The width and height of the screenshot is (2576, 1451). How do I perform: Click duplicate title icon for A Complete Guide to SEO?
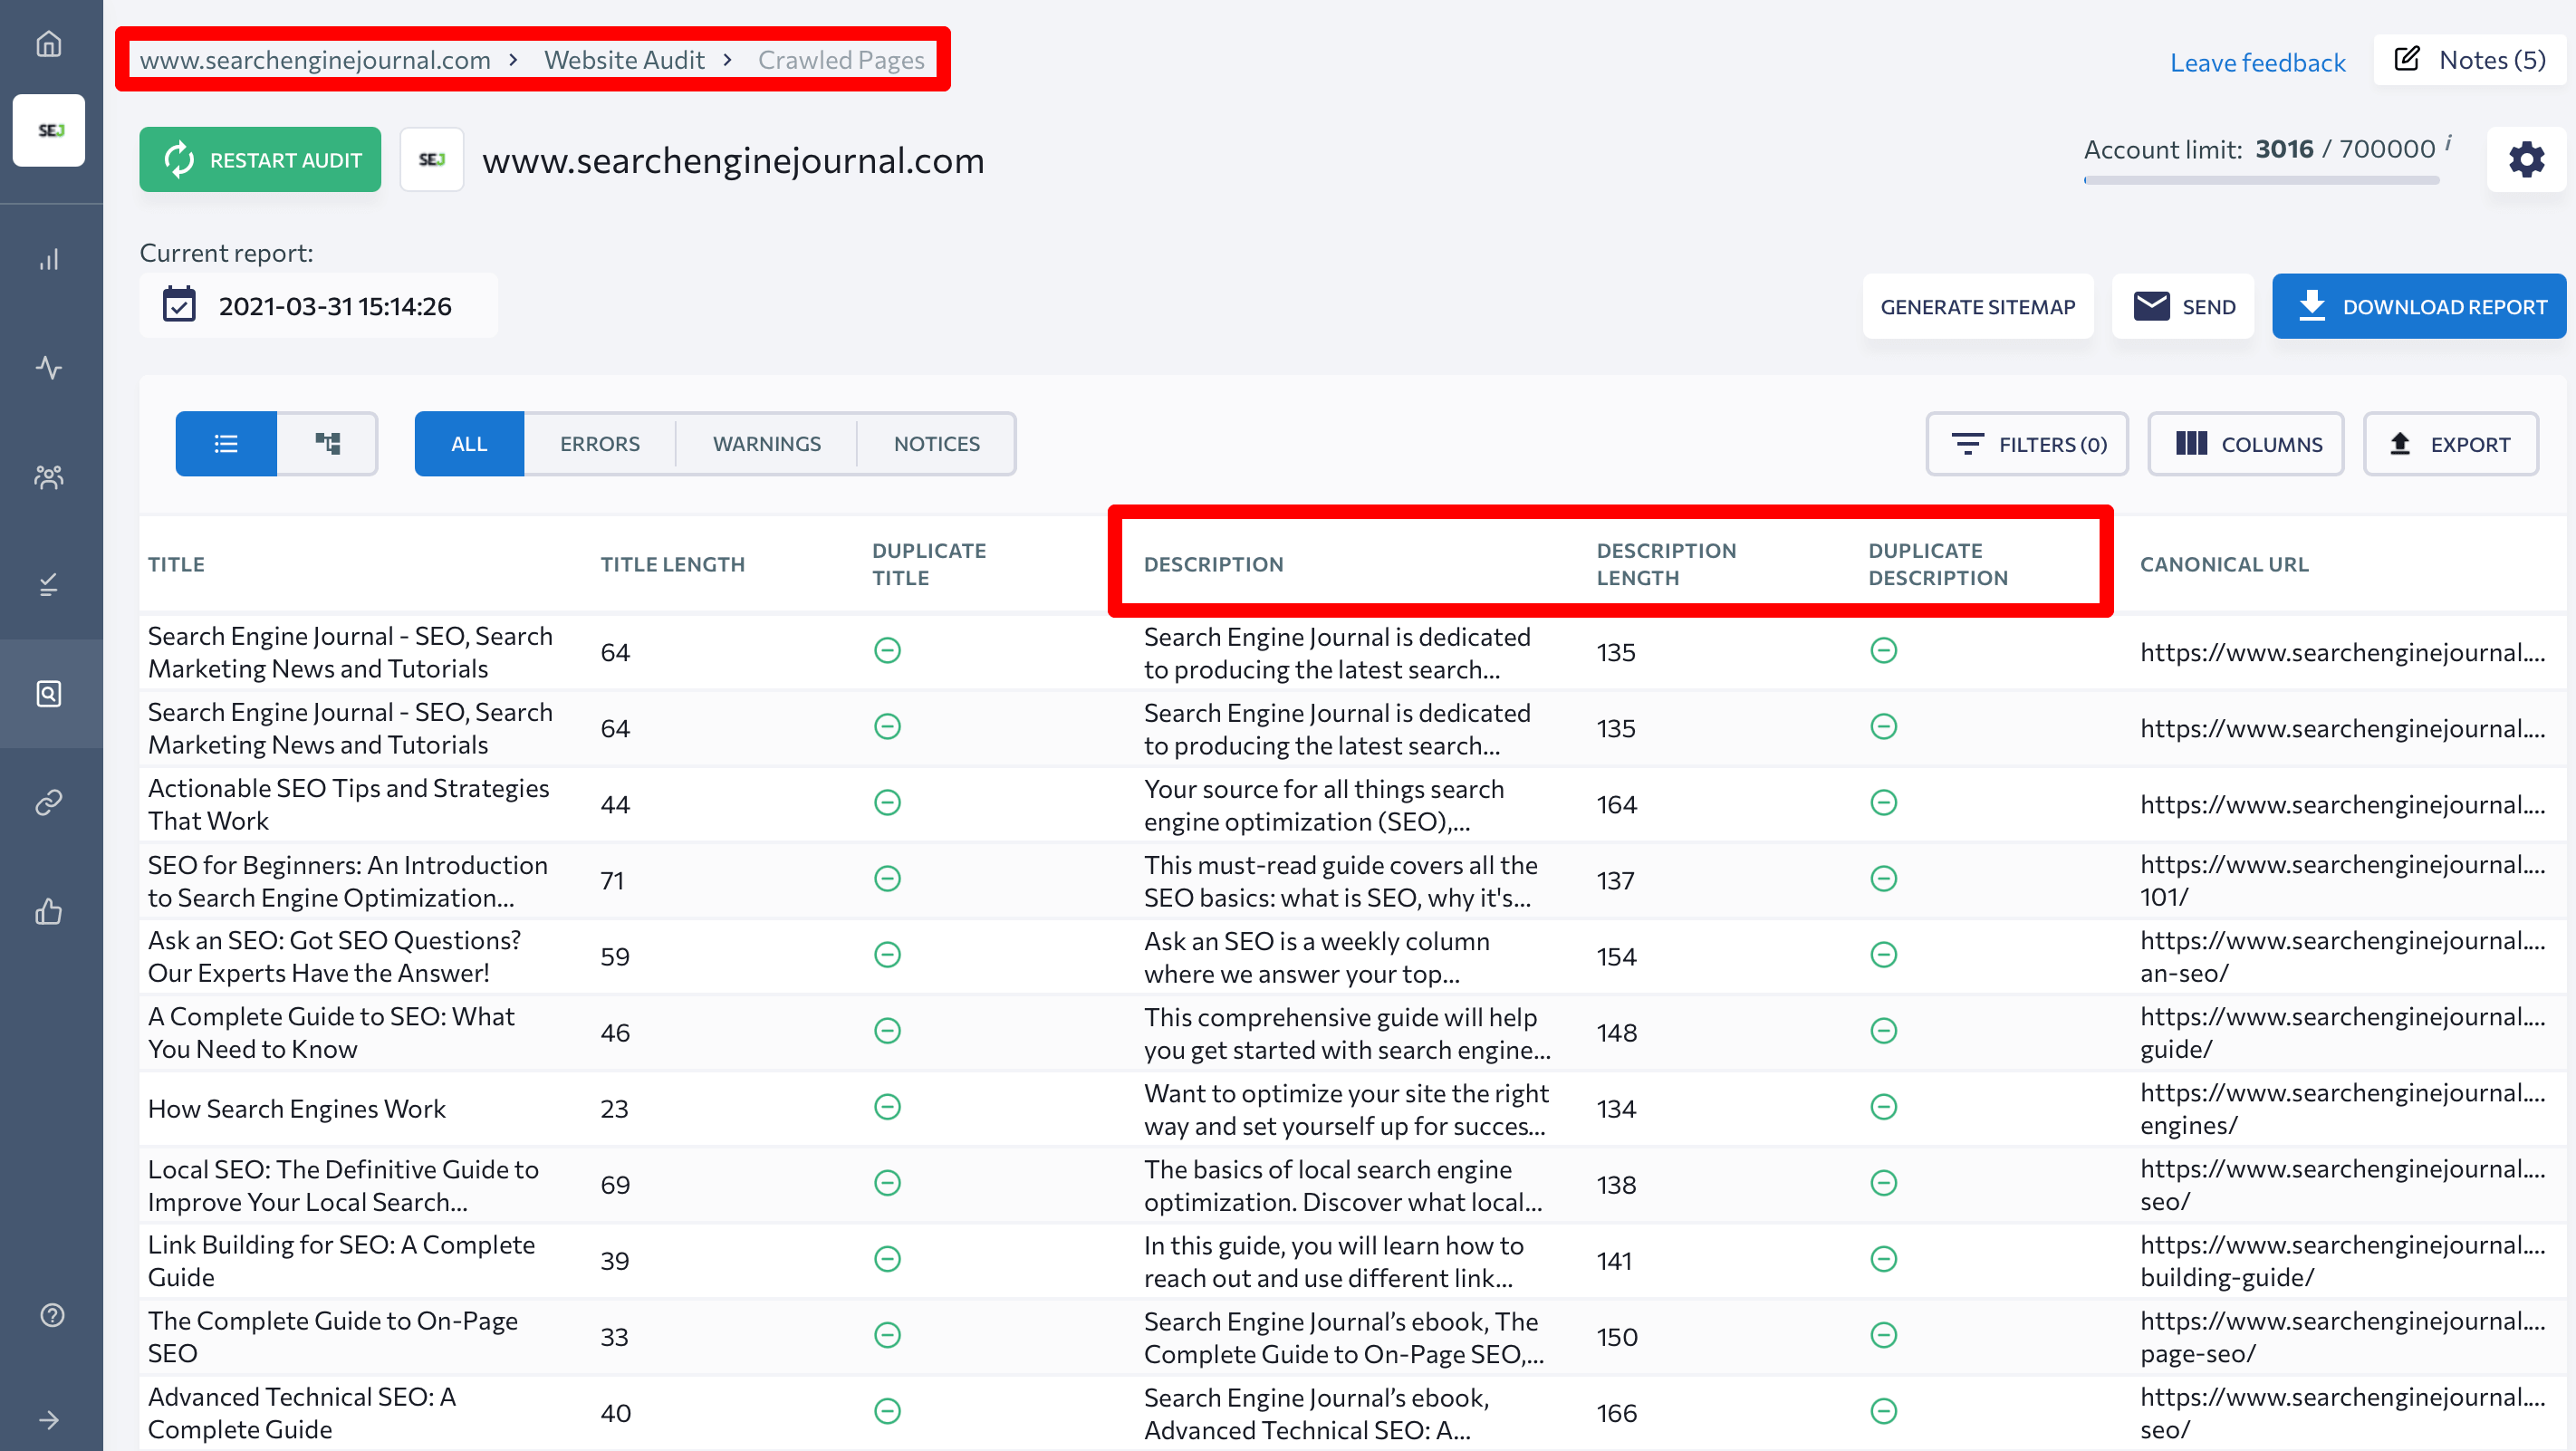[x=887, y=1031]
